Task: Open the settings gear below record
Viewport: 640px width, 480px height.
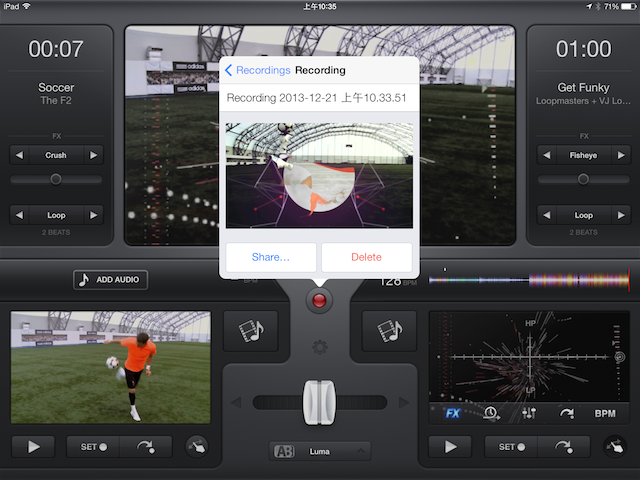Action: coord(320,348)
